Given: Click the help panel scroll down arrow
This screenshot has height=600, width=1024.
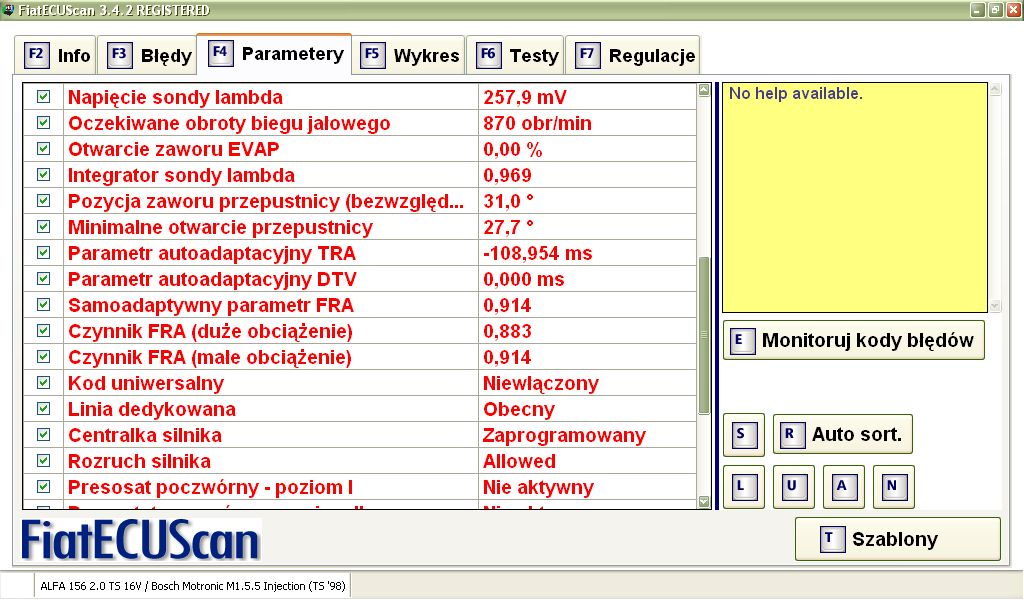Looking at the screenshot, I should tap(995, 306).
